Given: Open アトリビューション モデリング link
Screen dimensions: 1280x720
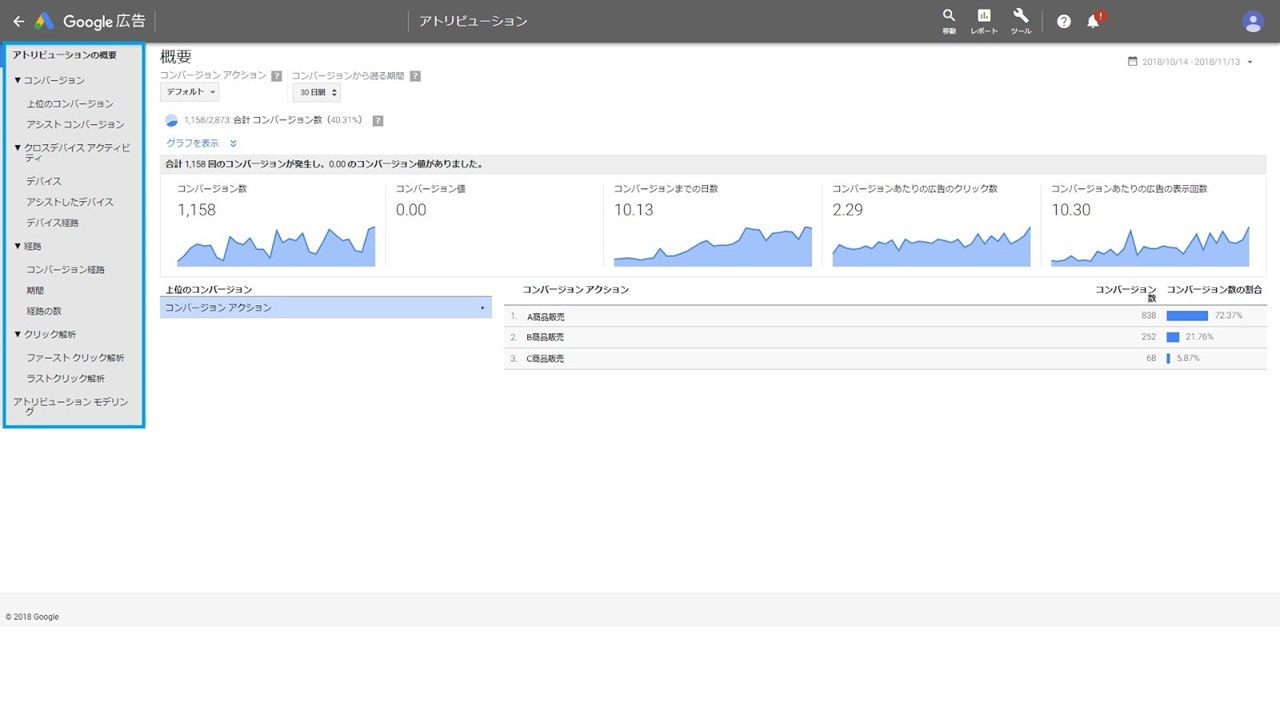Looking at the screenshot, I should pyautogui.click(x=71, y=406).
